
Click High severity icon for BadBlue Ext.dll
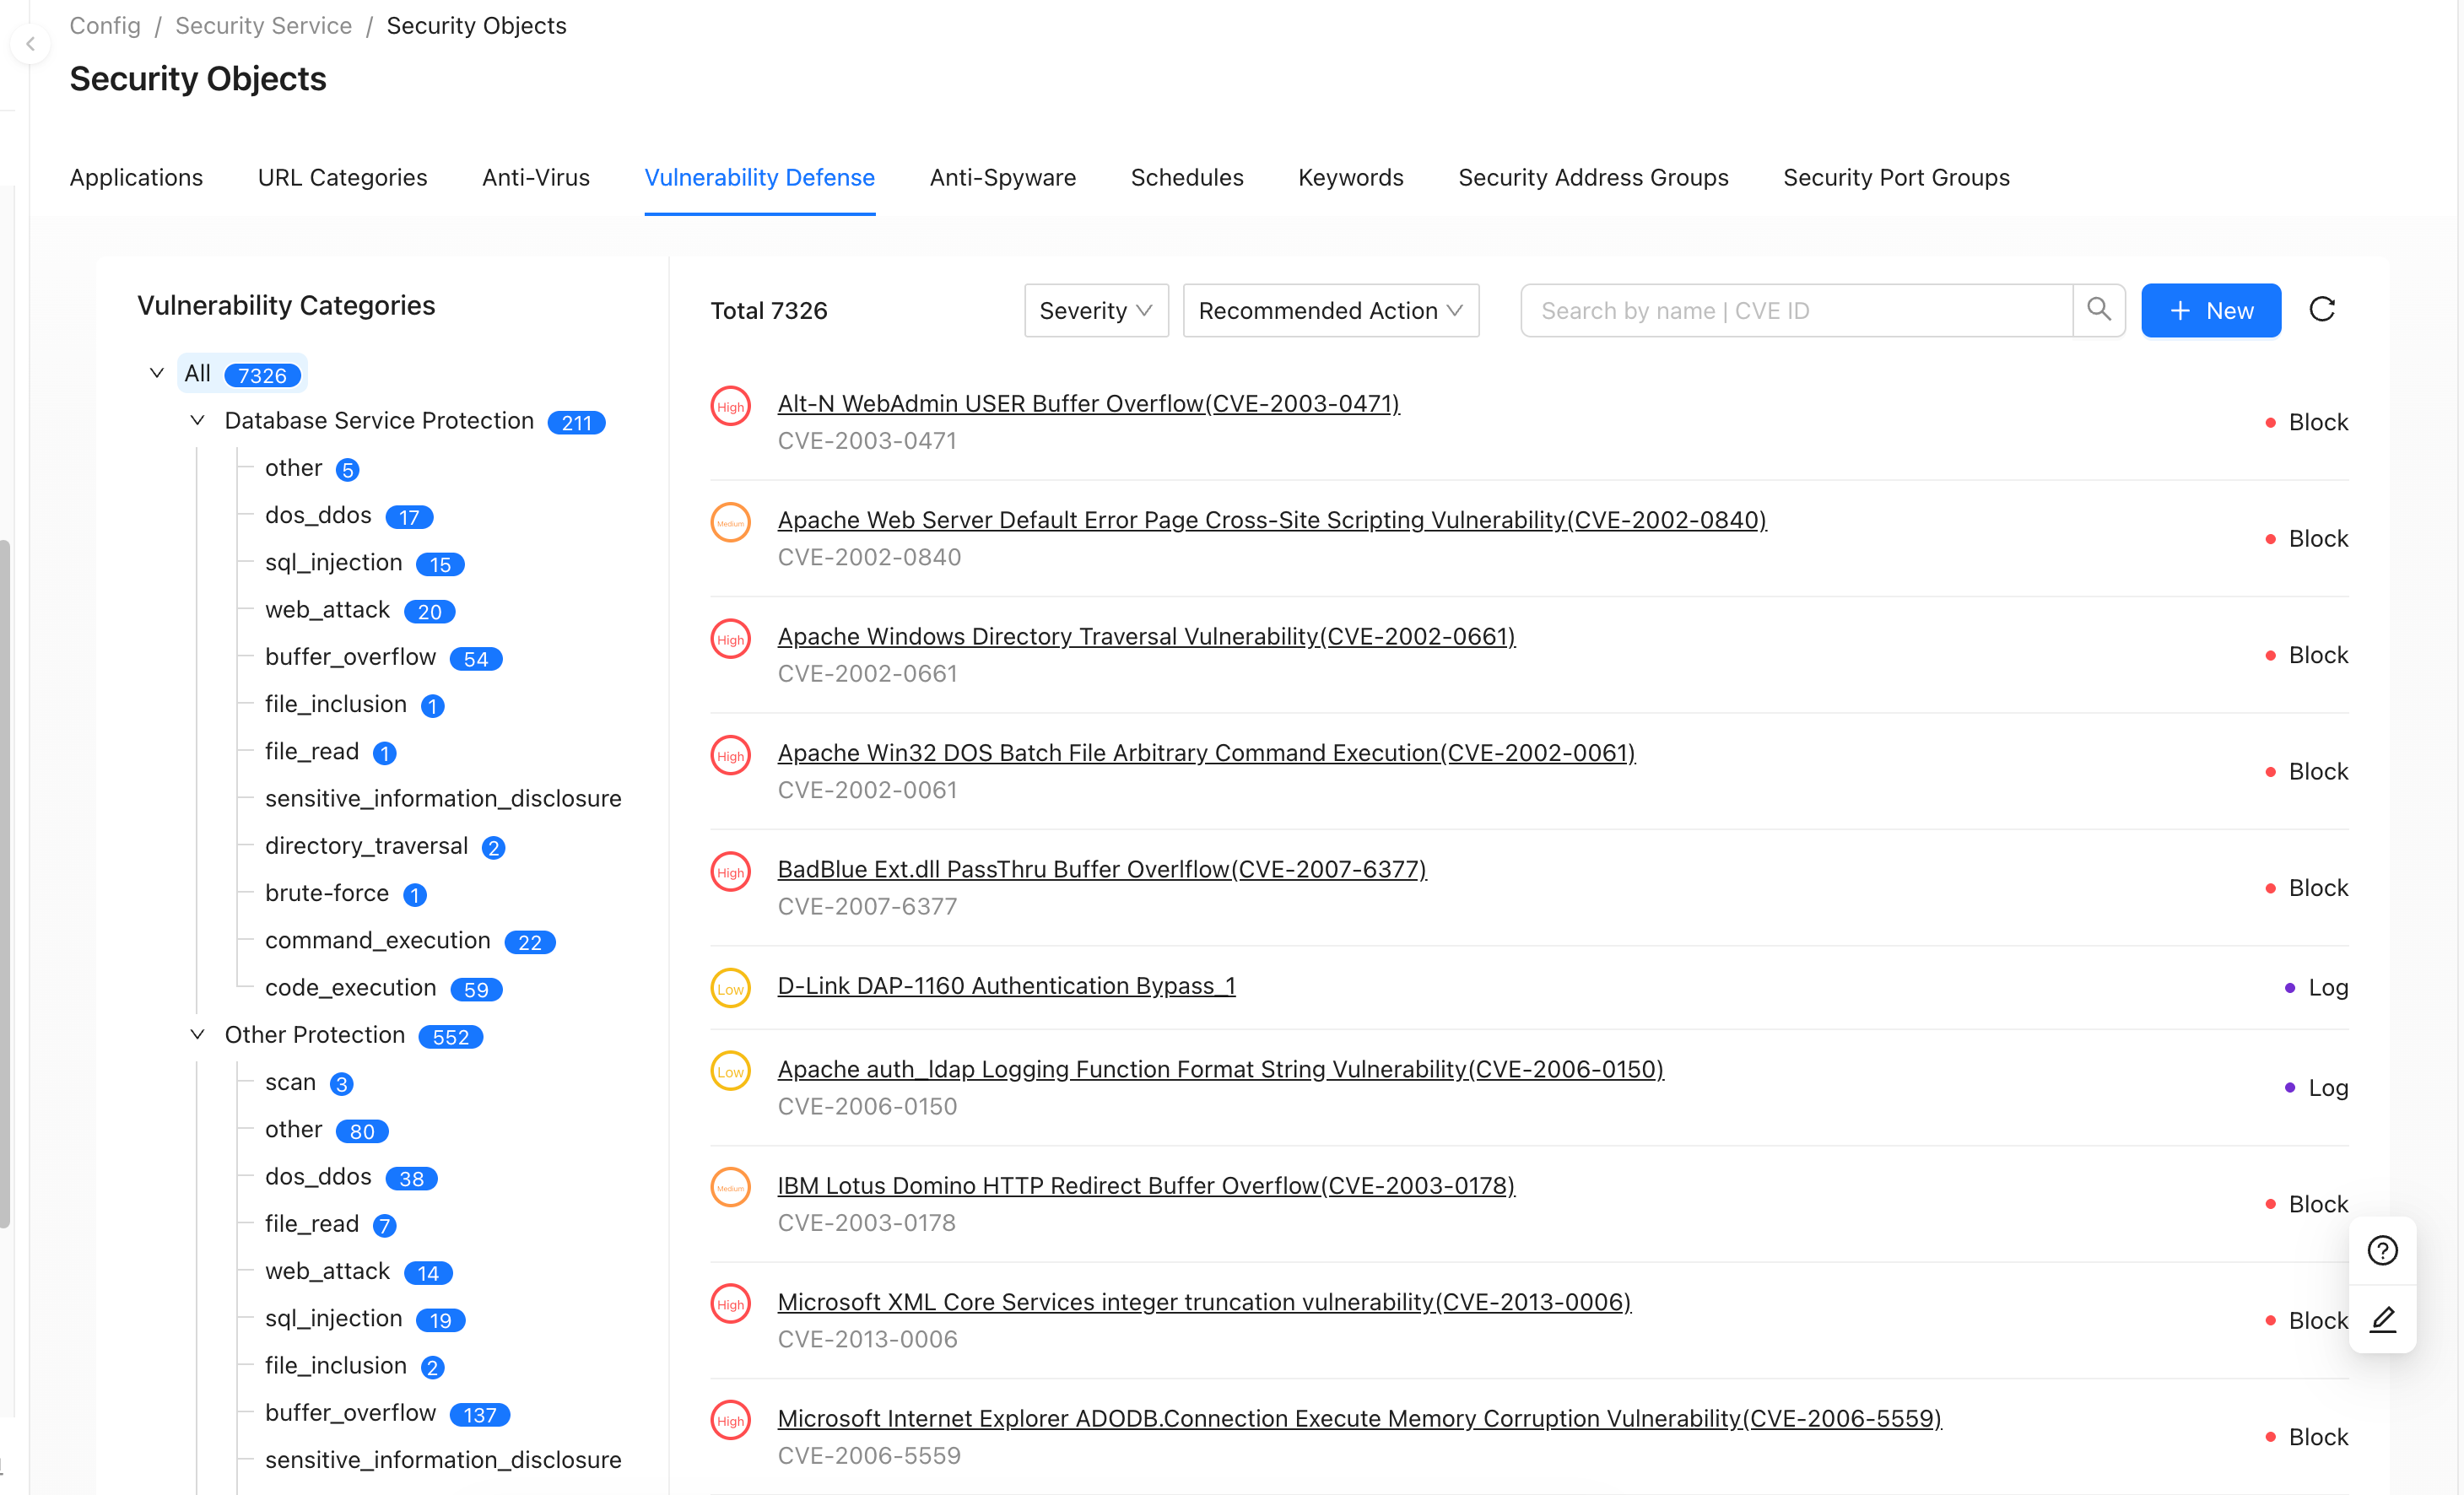tap(730, 872)
